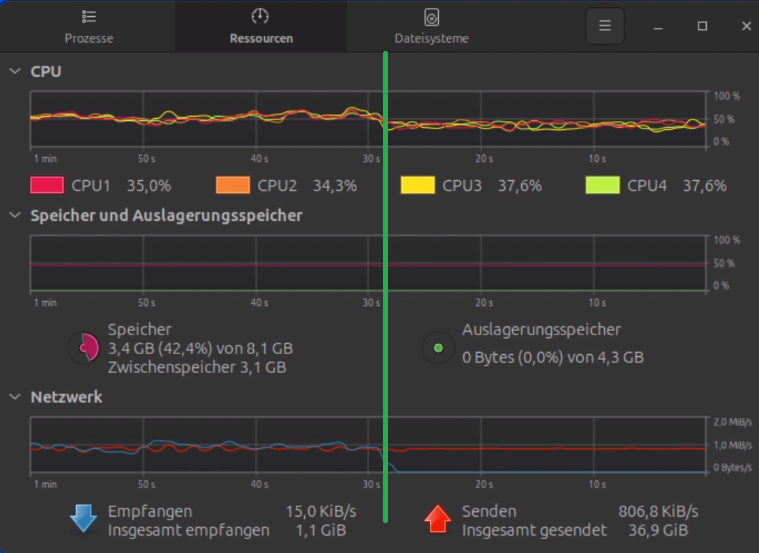Maximize the system monitor window

coord(702,26)
